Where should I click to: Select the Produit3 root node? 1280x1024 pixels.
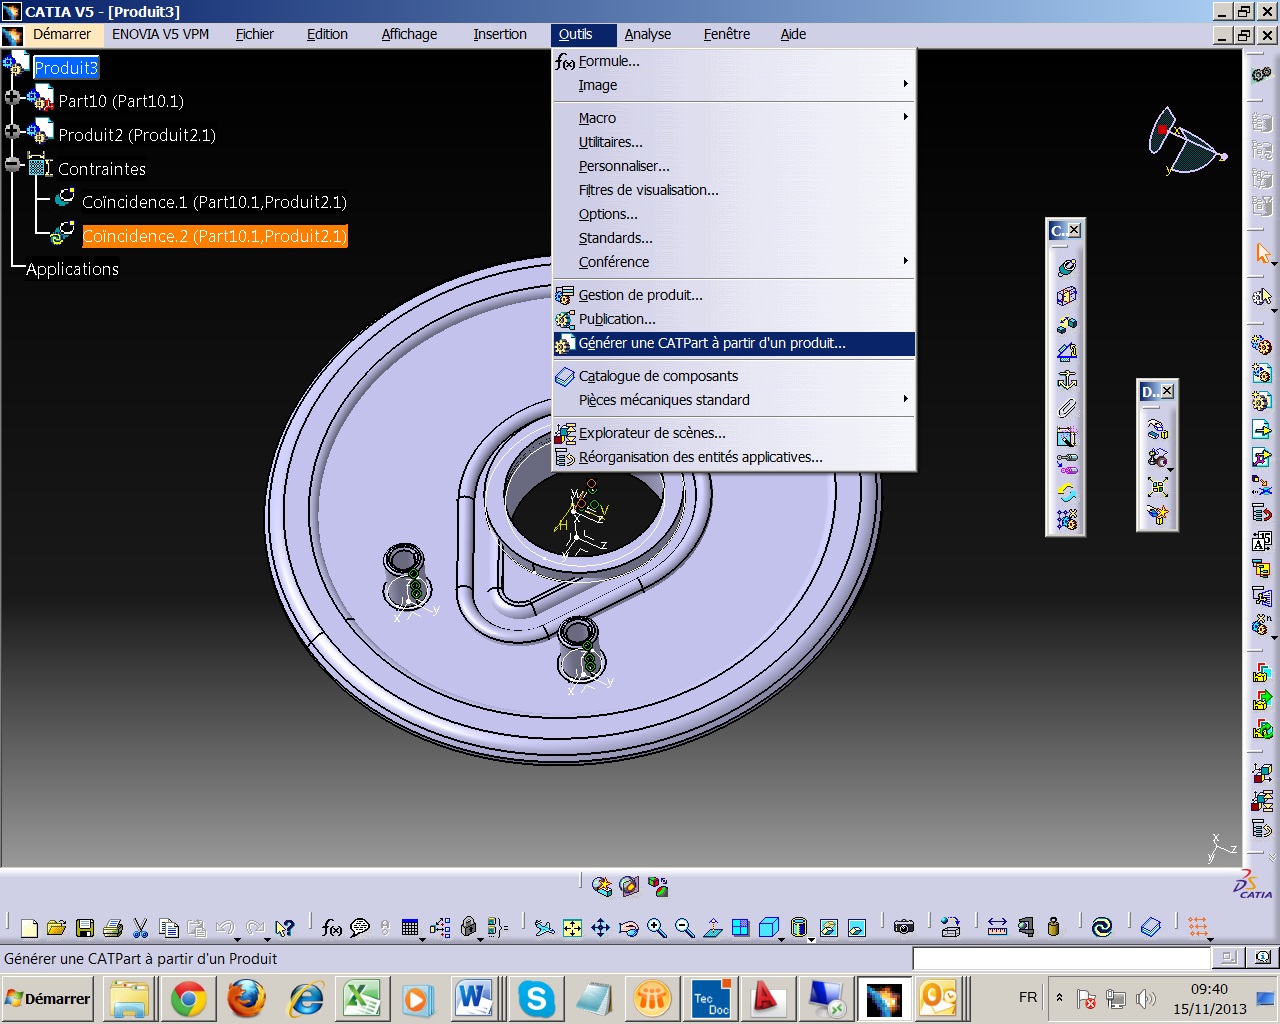[66, 68]
